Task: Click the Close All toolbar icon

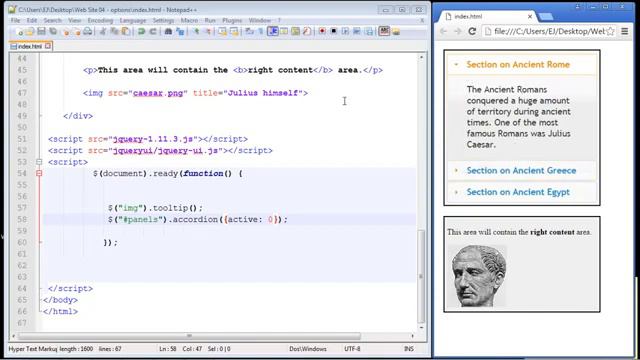Action: (x=77, y=31)
